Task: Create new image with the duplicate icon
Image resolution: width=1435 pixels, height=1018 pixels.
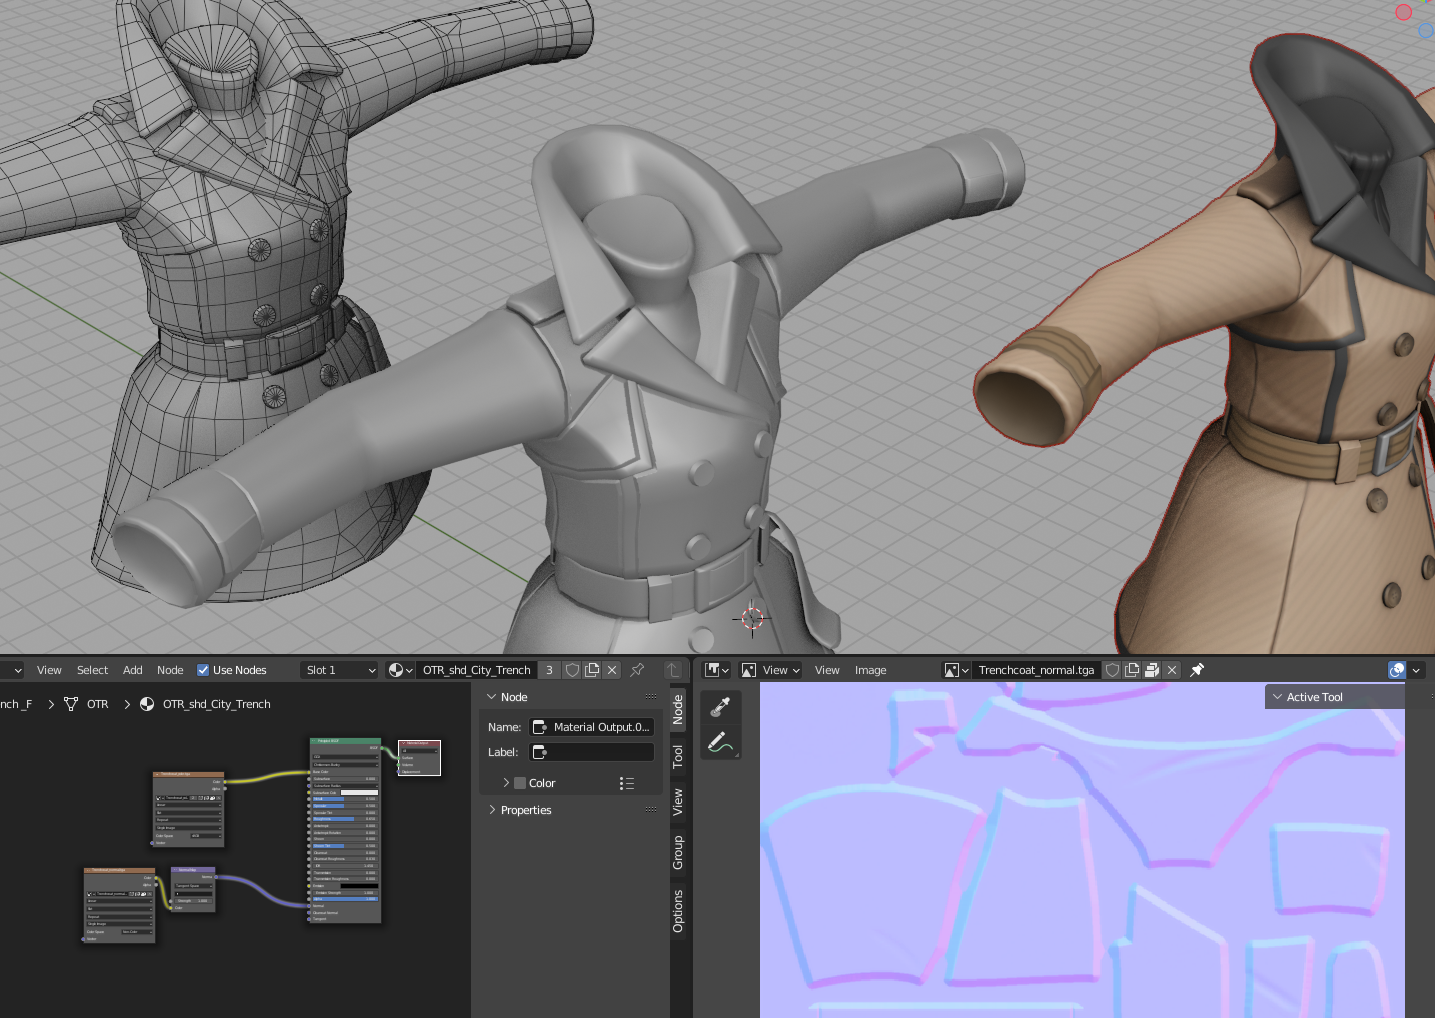Action: (x=1132, y=670)
